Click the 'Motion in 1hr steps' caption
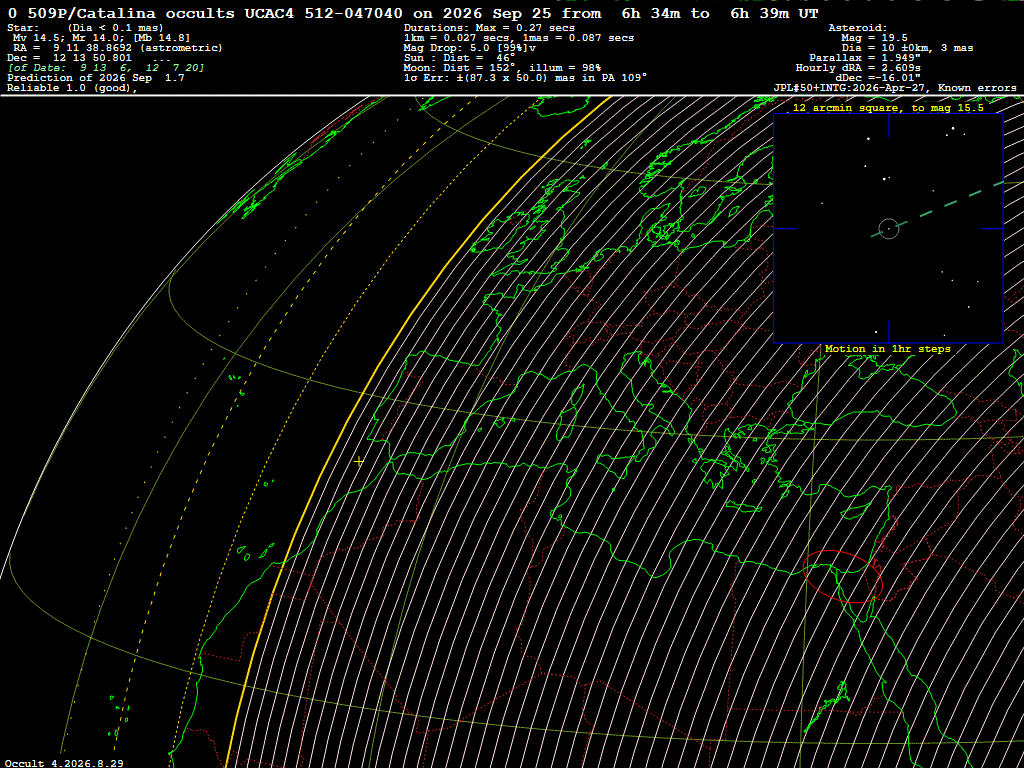This screenshot has height=768, width=1024. point(888,349)
